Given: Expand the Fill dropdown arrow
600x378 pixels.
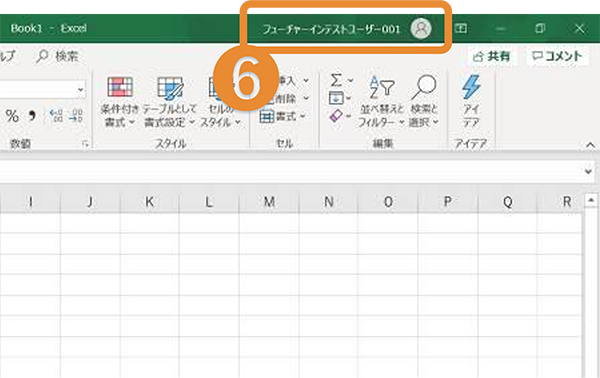Looking at the screenshot, I should pyautogui.click(x=348, y=98).
